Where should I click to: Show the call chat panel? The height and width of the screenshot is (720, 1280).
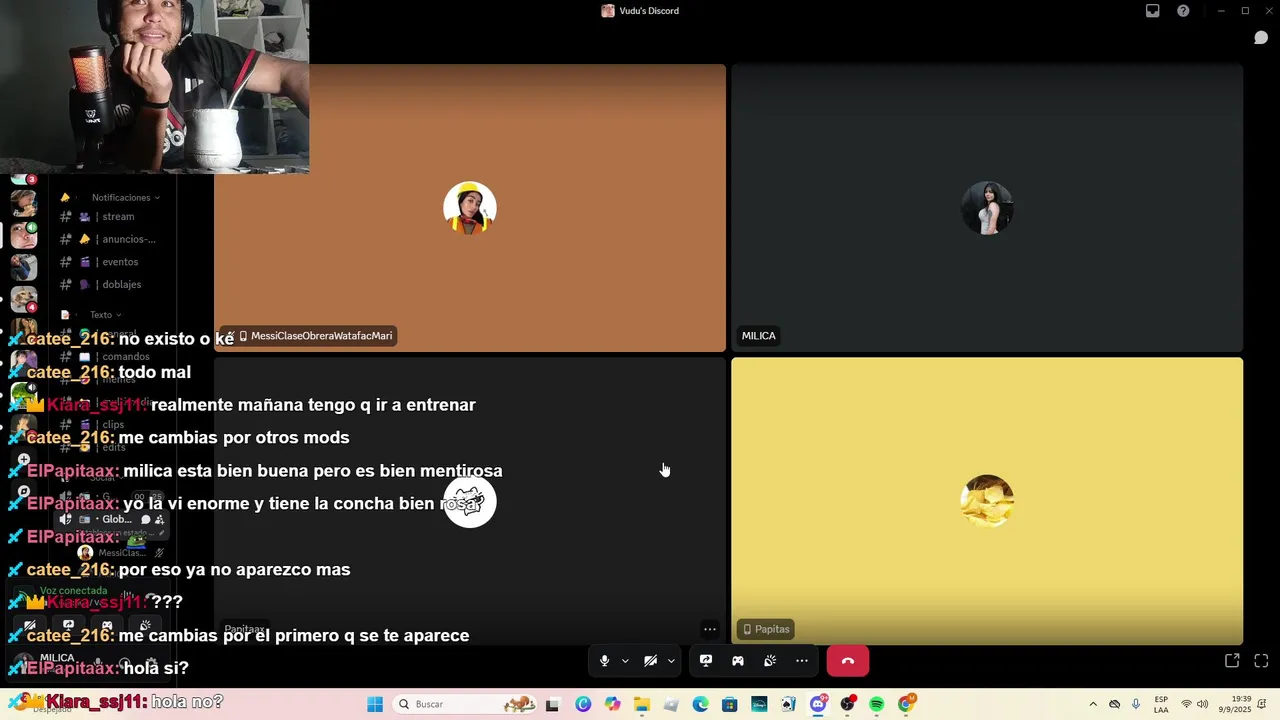coord(1261,38)
